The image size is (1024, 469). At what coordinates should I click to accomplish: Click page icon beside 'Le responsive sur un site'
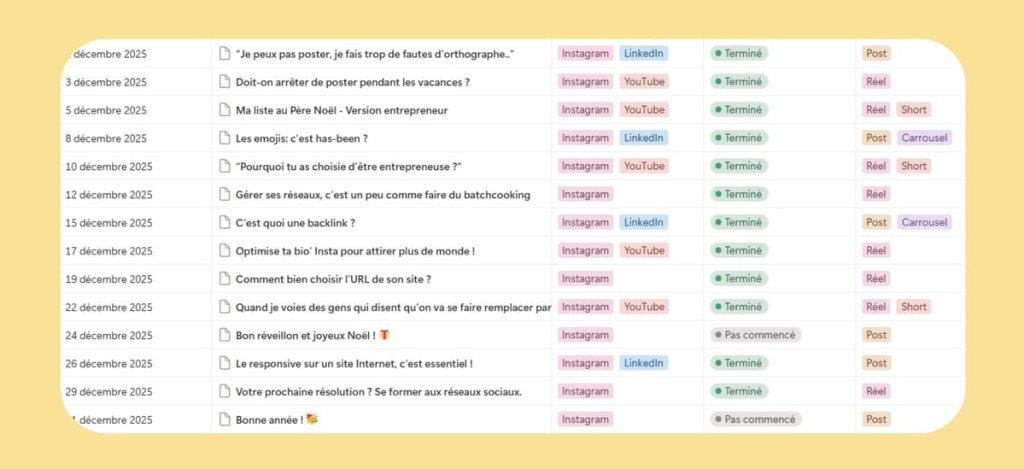(224, 363)
